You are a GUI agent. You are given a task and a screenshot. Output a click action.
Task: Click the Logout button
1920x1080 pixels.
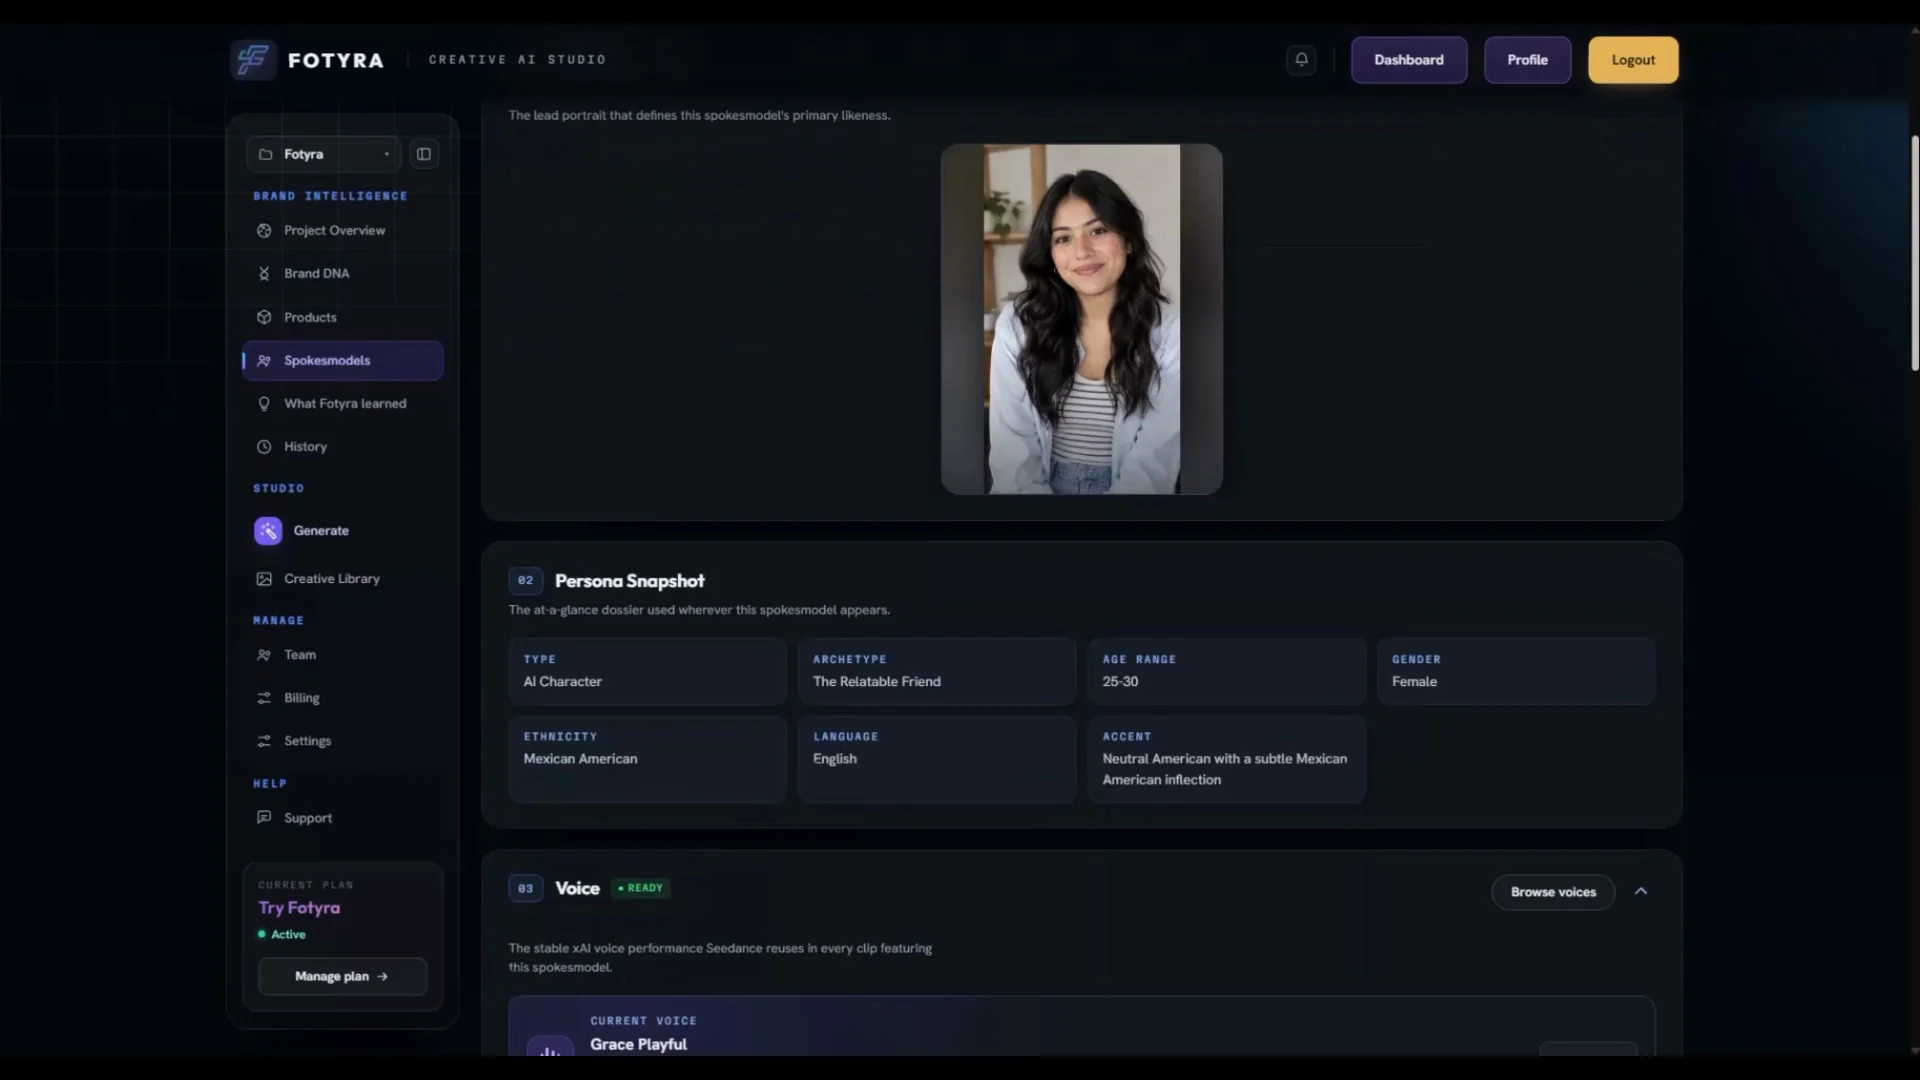point(1633,60)
